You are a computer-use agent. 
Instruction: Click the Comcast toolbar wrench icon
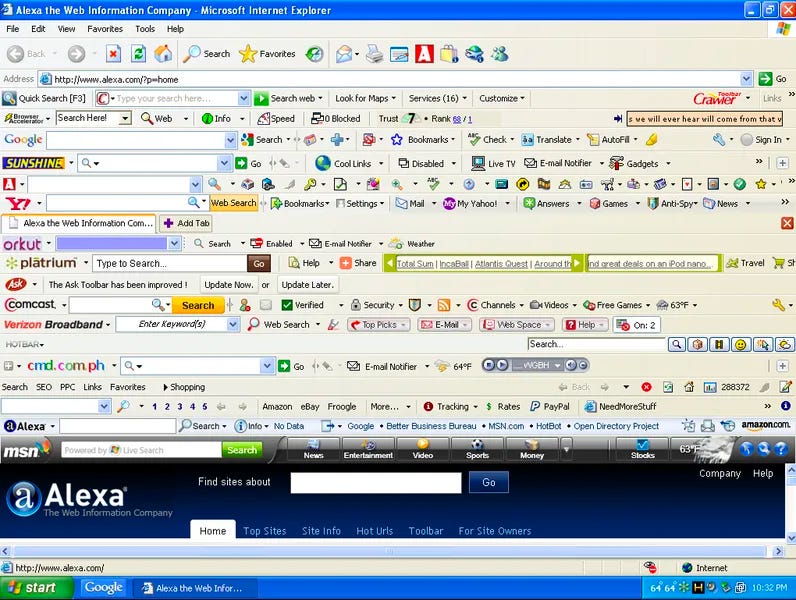click(778, 305)
